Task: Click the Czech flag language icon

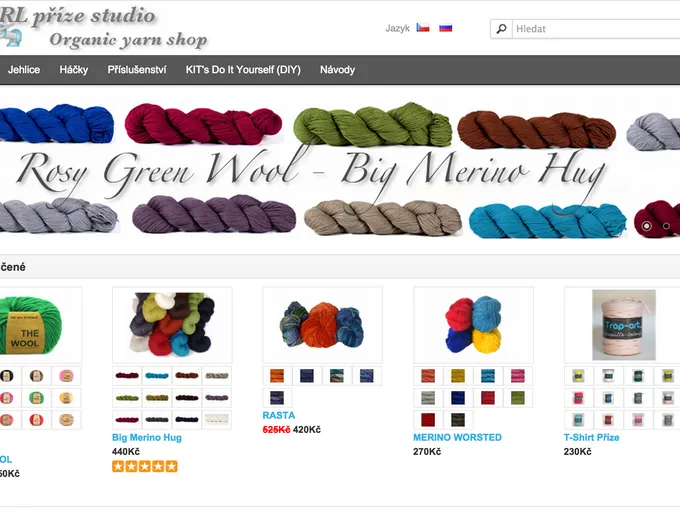Action: [423, 28]
